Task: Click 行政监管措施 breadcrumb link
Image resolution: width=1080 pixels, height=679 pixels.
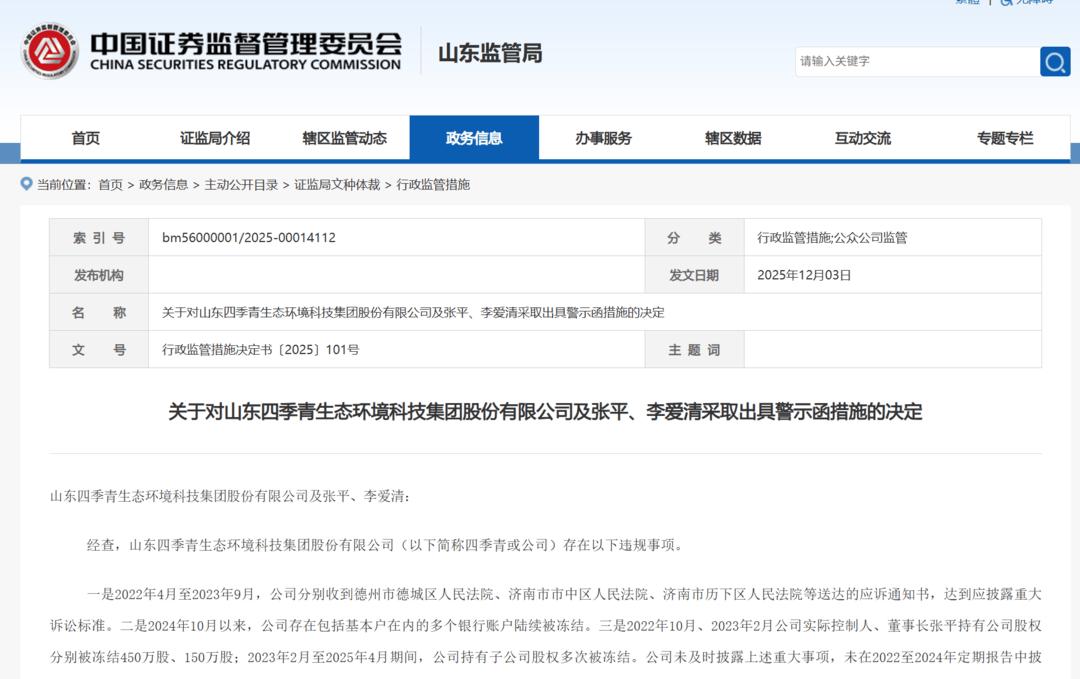Action: [x=433, y=185]
